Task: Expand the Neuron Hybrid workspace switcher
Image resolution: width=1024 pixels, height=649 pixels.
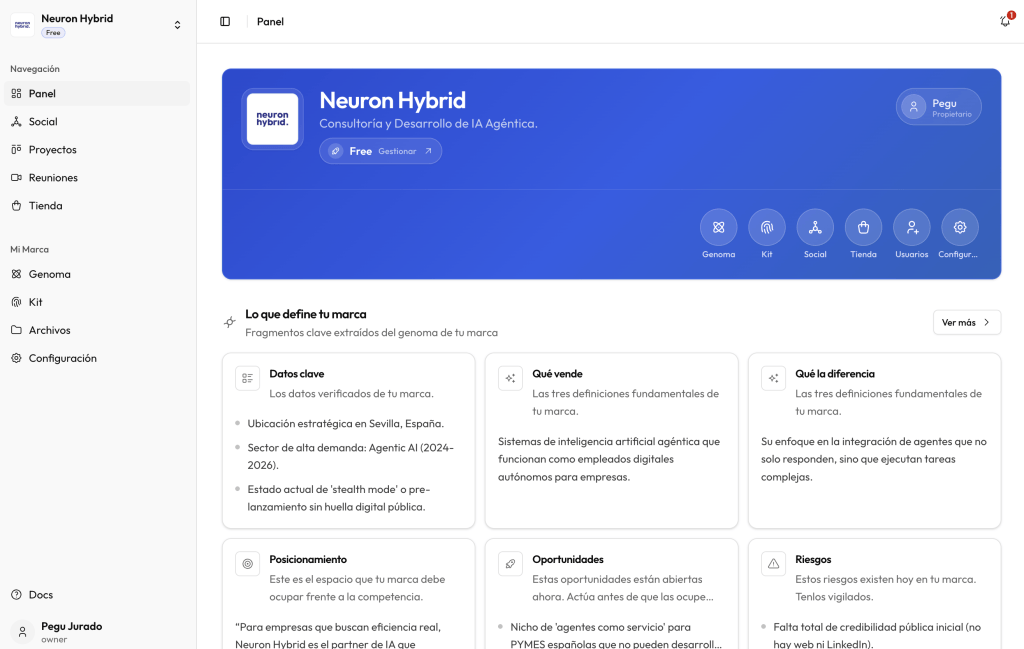Action: [x=177, y=25]
